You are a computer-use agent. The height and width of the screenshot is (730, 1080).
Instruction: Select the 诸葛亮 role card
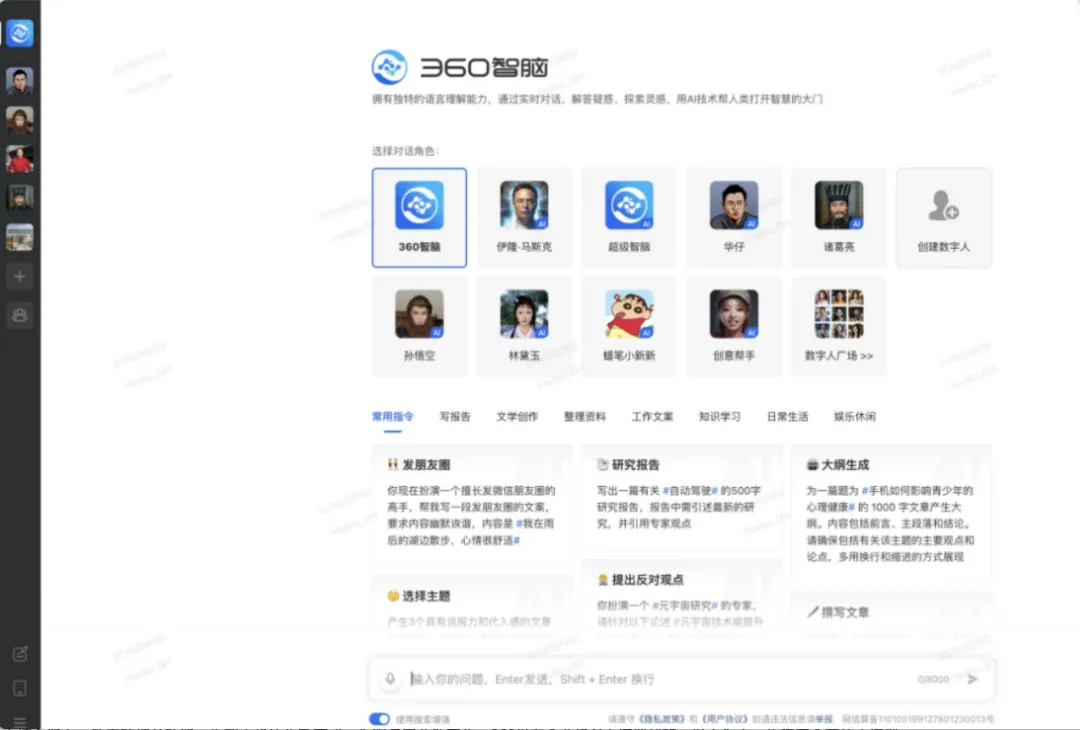pyautogui.click(x=838, y=218)
